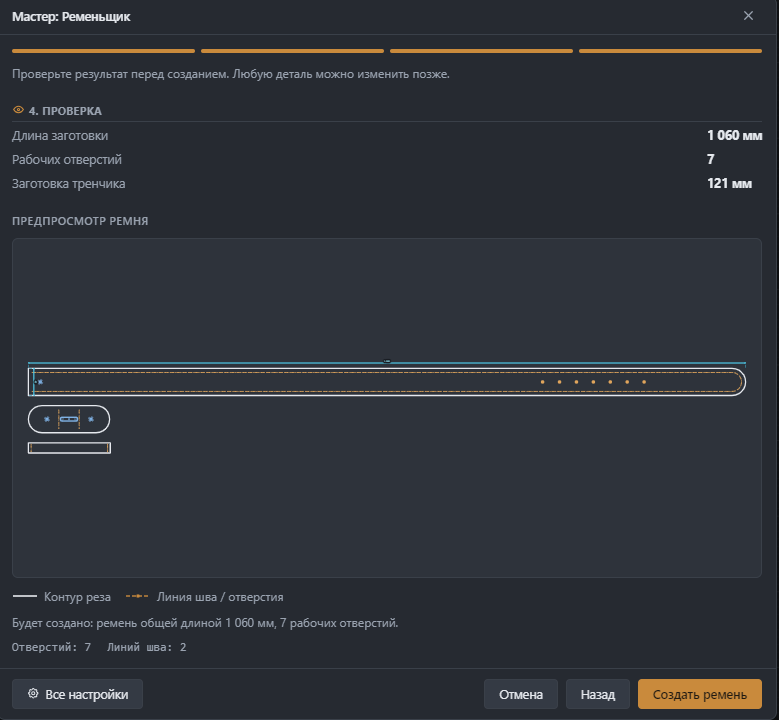Click the Отверстий: 7 status text
The image size is (779, 720).
pos(52,647)
